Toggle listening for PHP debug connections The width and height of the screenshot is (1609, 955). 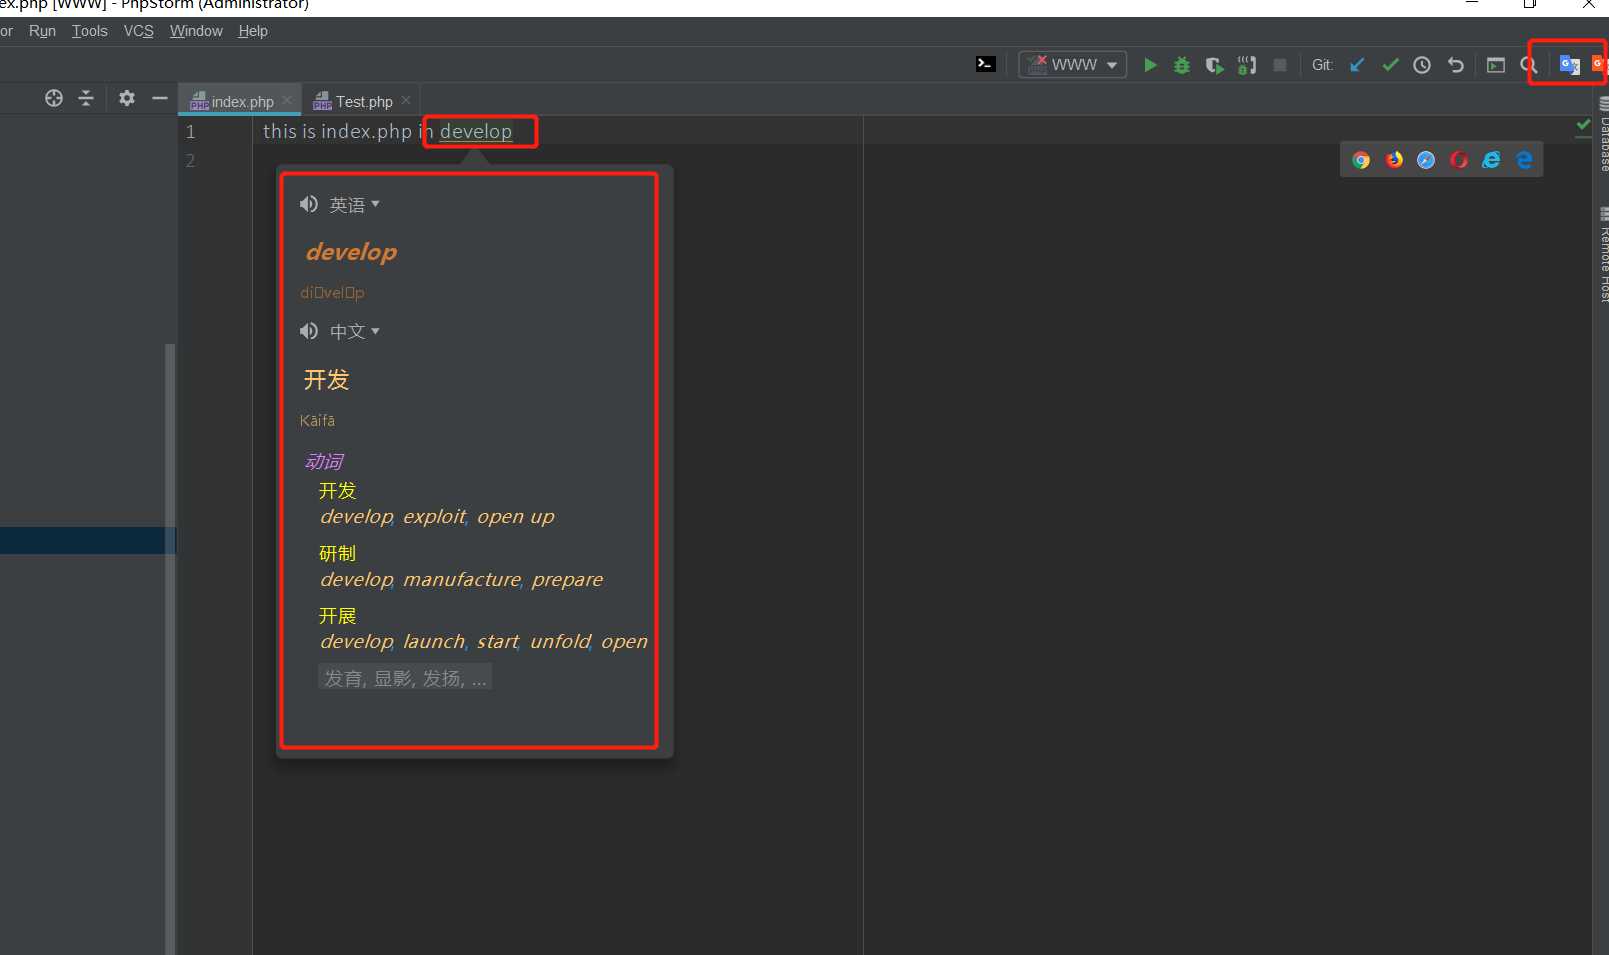[1247, 65]
